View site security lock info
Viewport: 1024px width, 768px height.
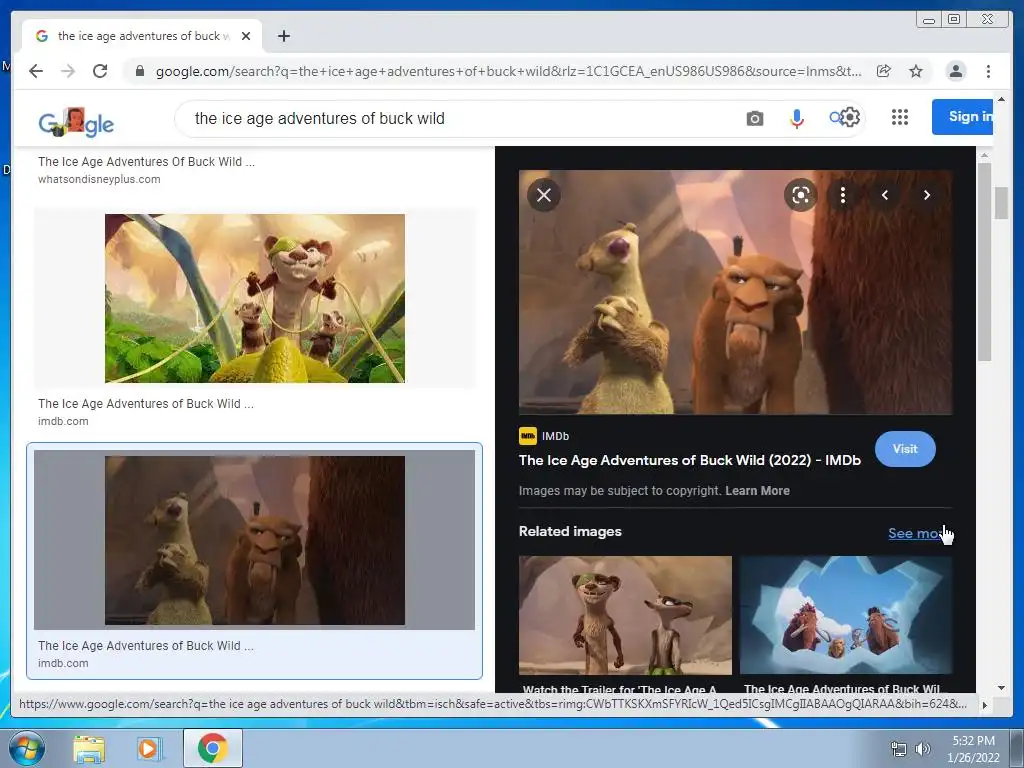(x=140, y=71)
